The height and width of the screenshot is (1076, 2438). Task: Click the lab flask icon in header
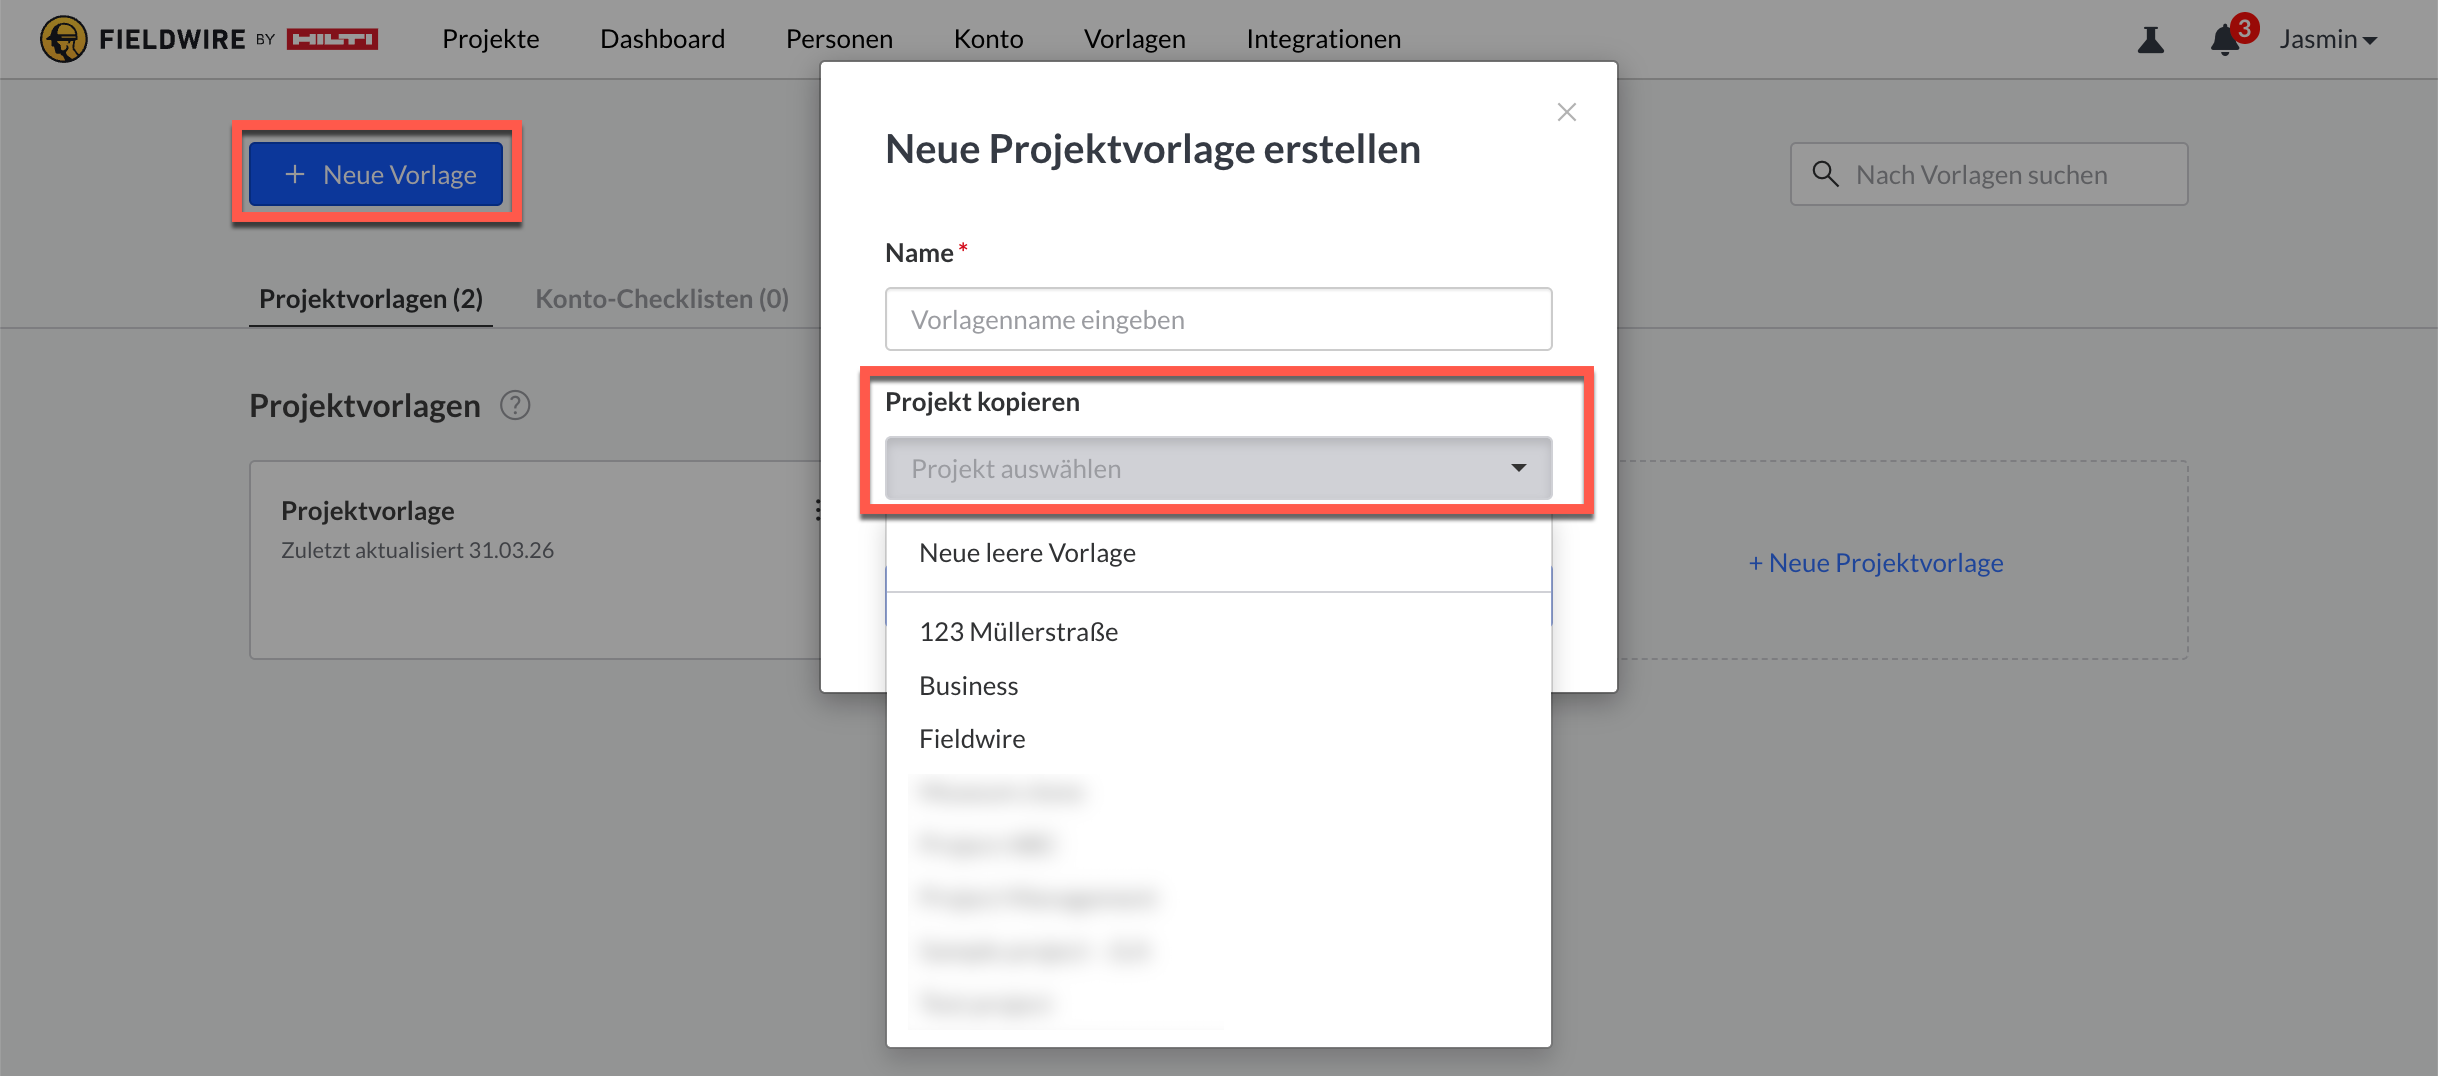[x=2150, y=40]
